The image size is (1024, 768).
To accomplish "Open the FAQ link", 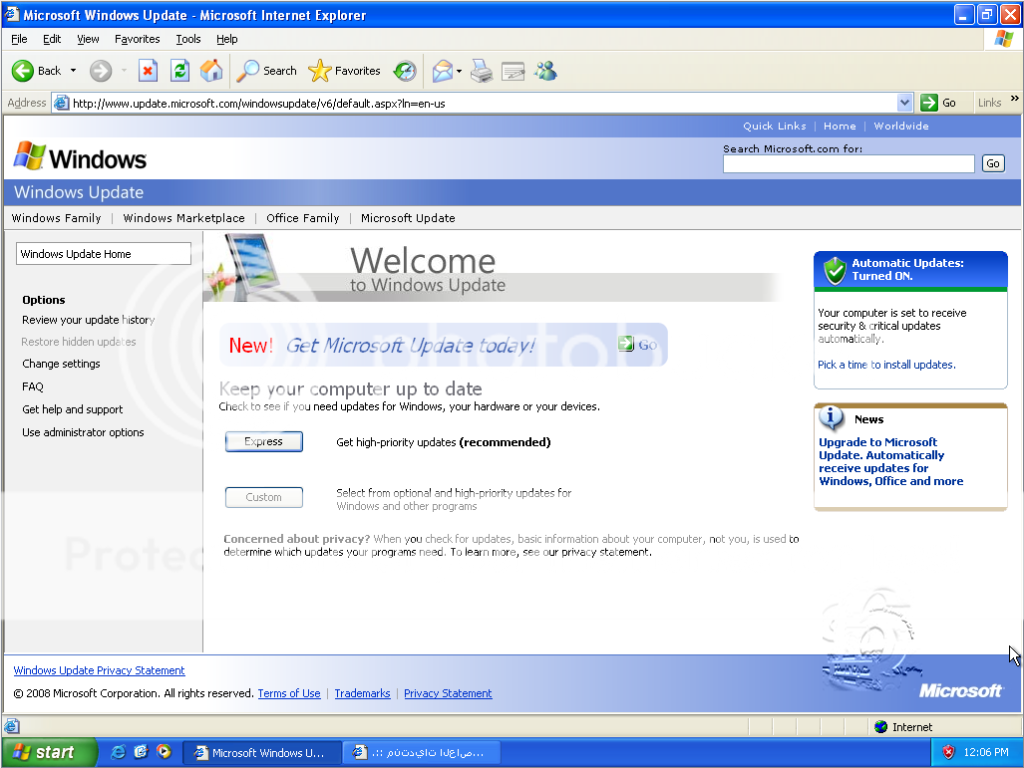I will point(33,387).
